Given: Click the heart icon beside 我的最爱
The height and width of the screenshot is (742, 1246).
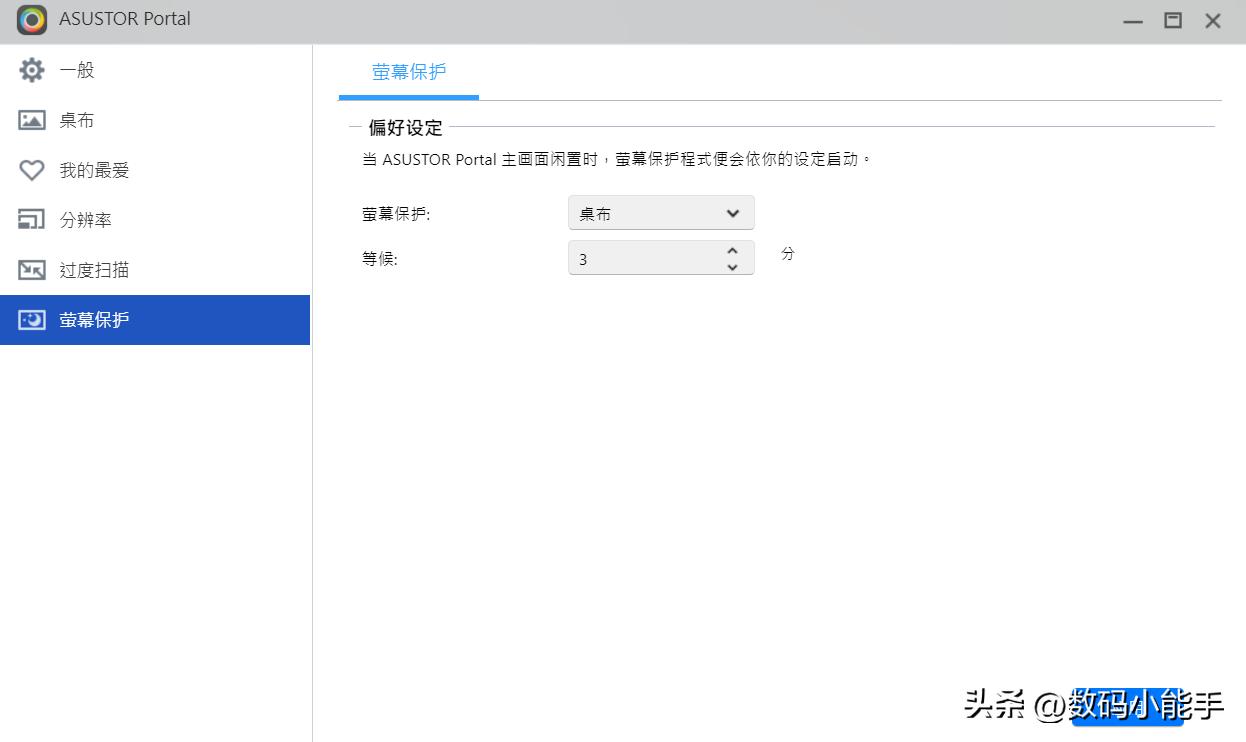Looking at the screenshot, I should click(33, 170).
